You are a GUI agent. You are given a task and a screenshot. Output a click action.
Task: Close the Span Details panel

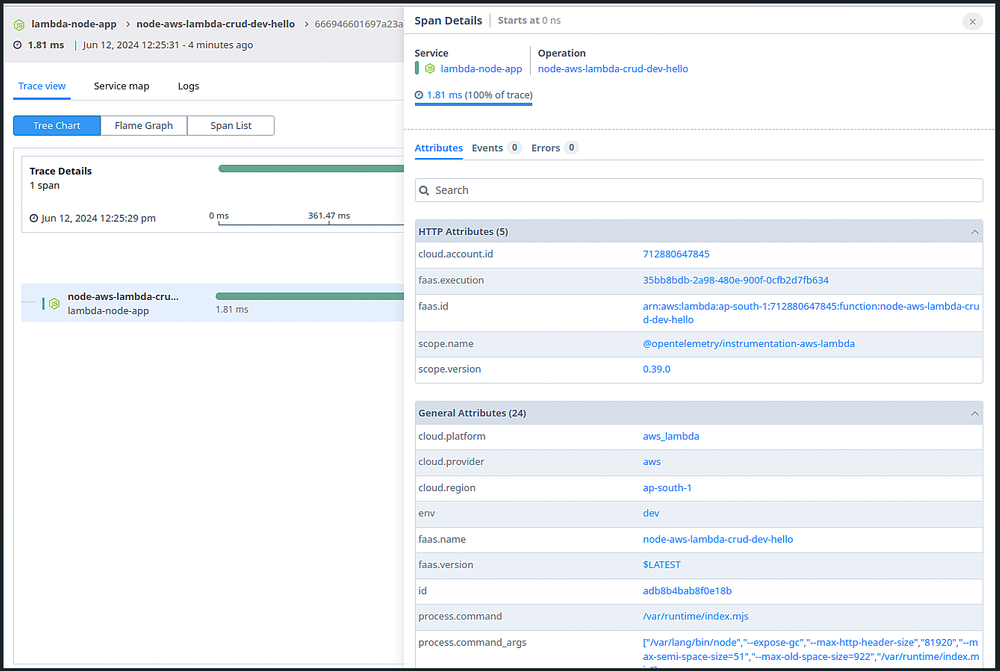point(972,22)
